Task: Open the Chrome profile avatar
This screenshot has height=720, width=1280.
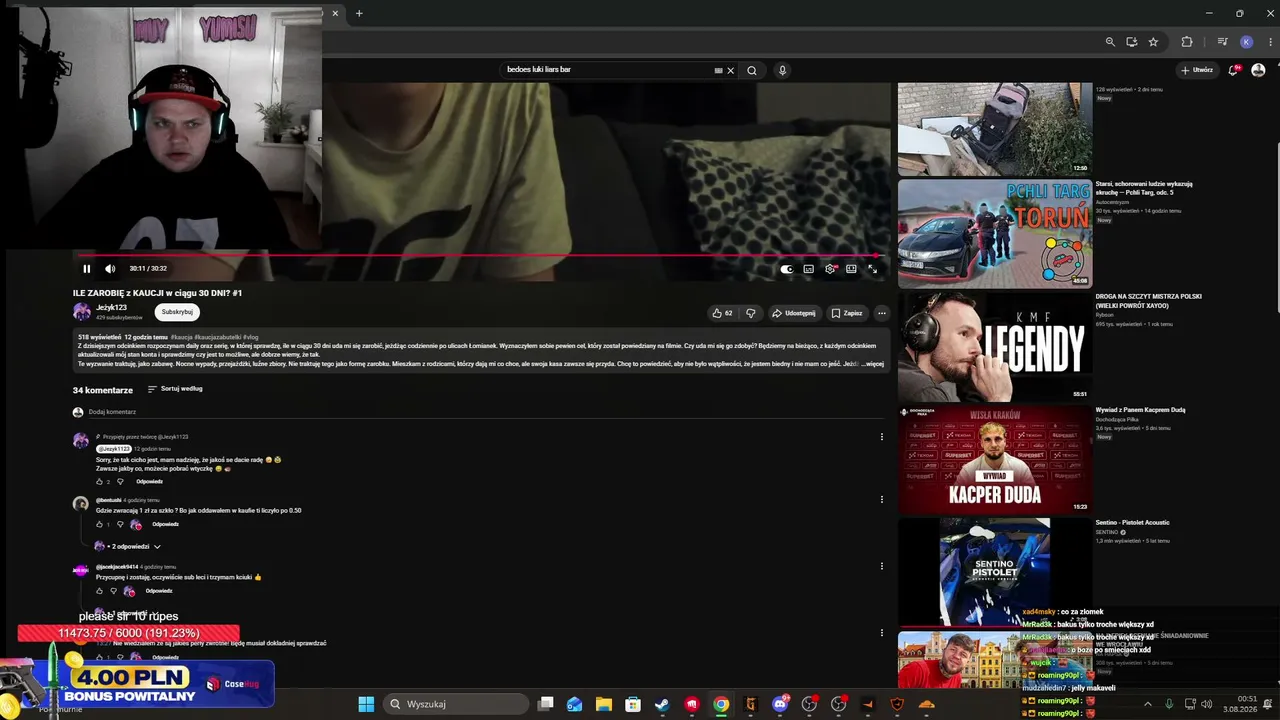Action: click(x=1246, y=42)
